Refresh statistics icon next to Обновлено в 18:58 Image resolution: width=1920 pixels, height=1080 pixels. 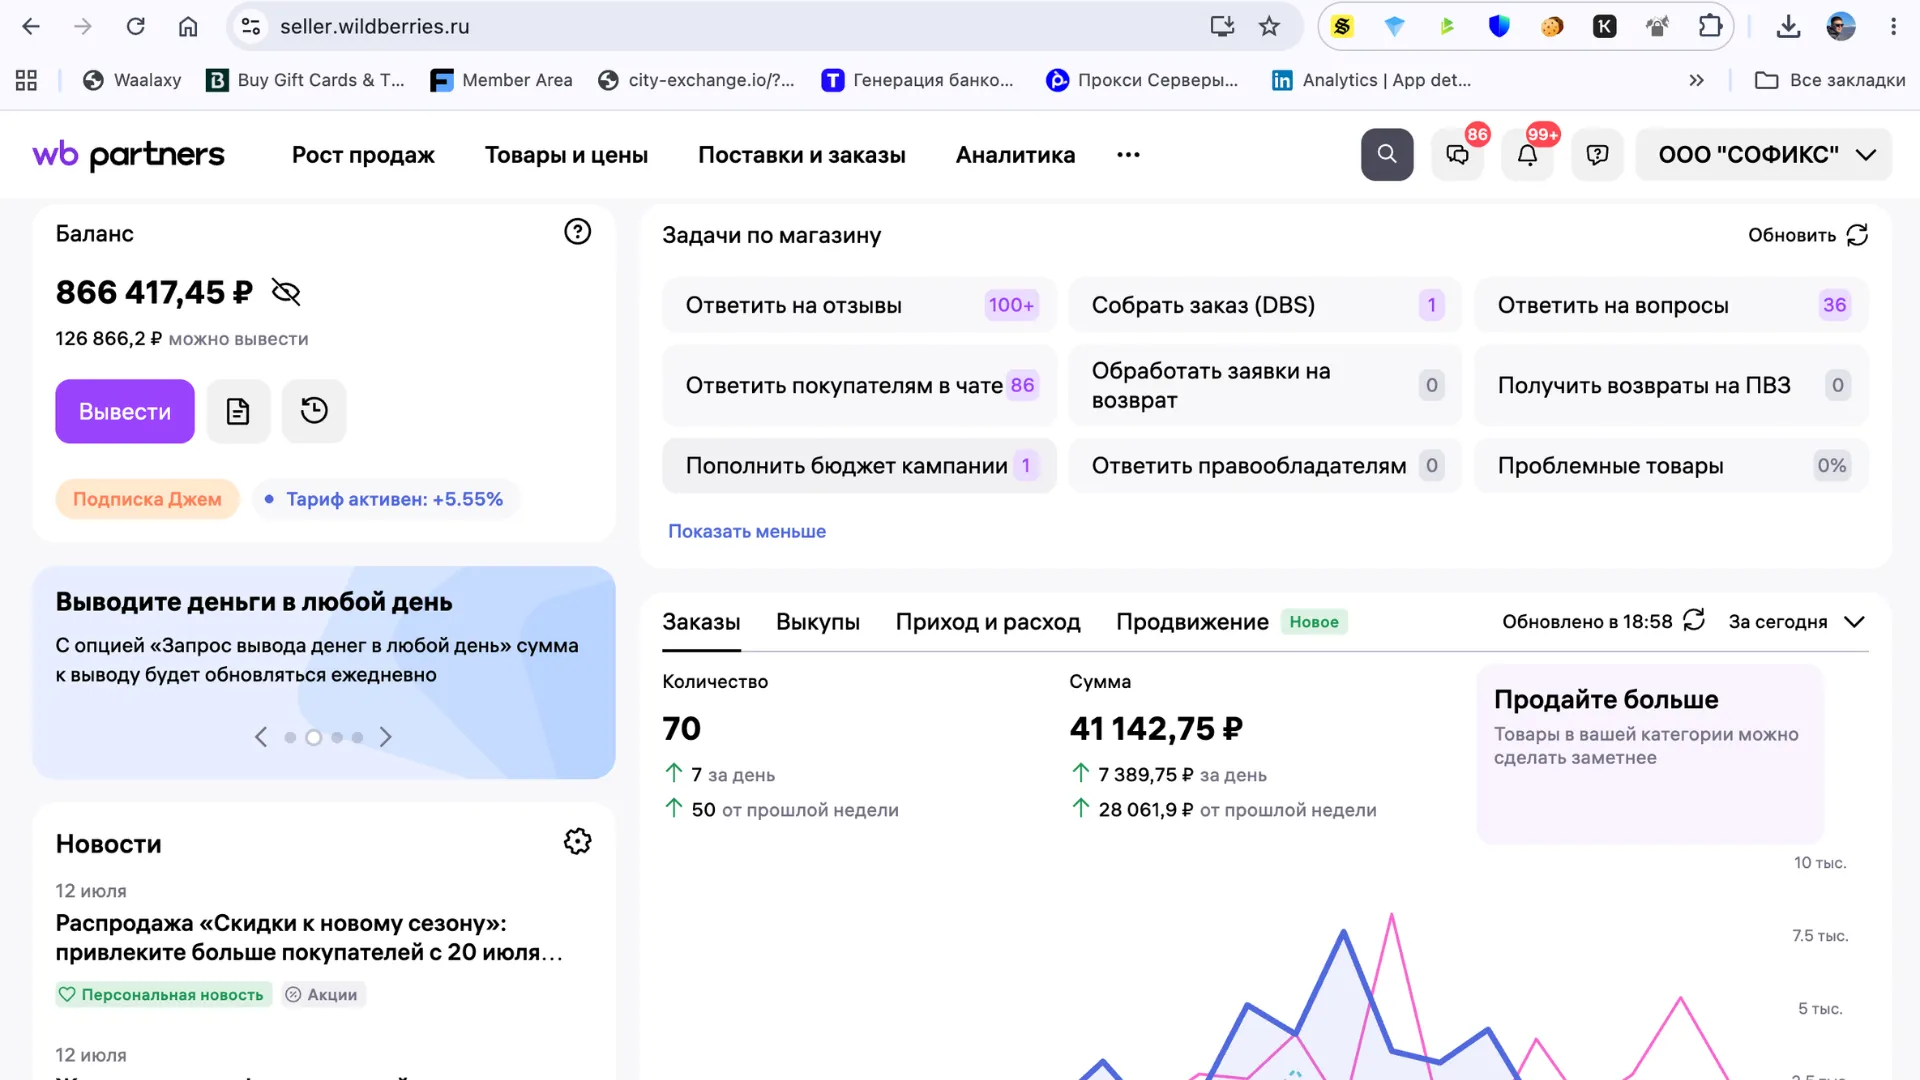[x=1694, y=621]
